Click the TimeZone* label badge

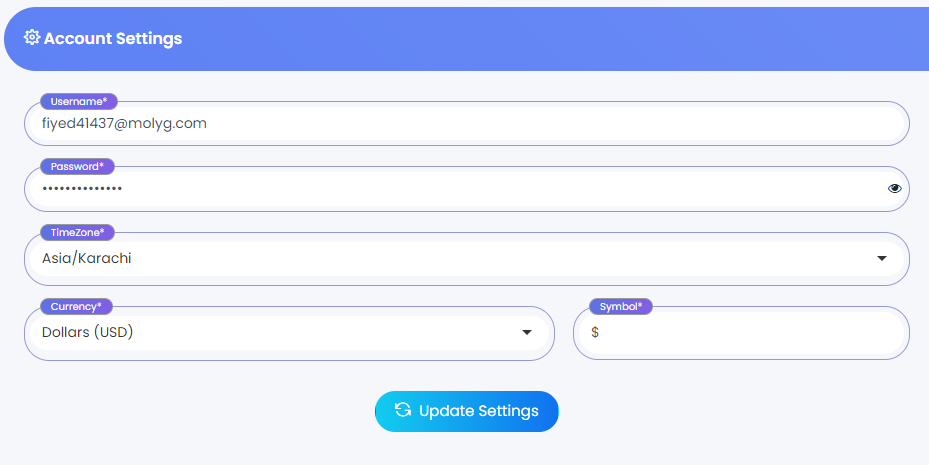(x=78, y=232)
